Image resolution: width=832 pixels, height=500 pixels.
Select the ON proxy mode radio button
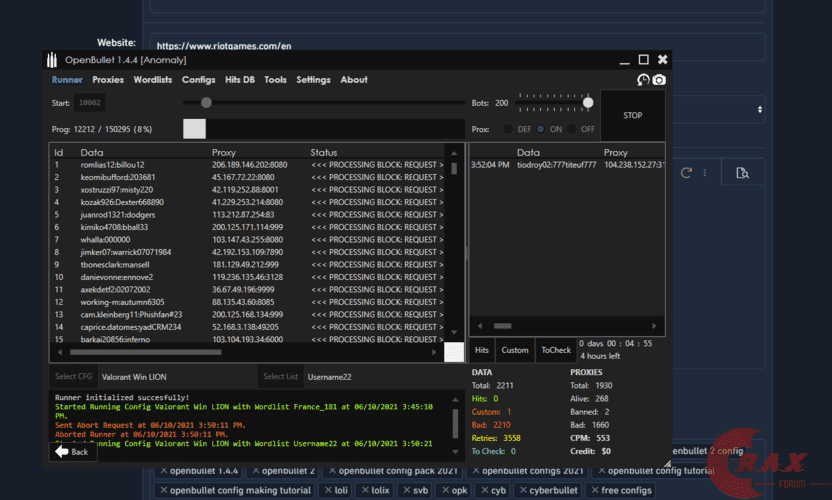click(x=542, y=129)
